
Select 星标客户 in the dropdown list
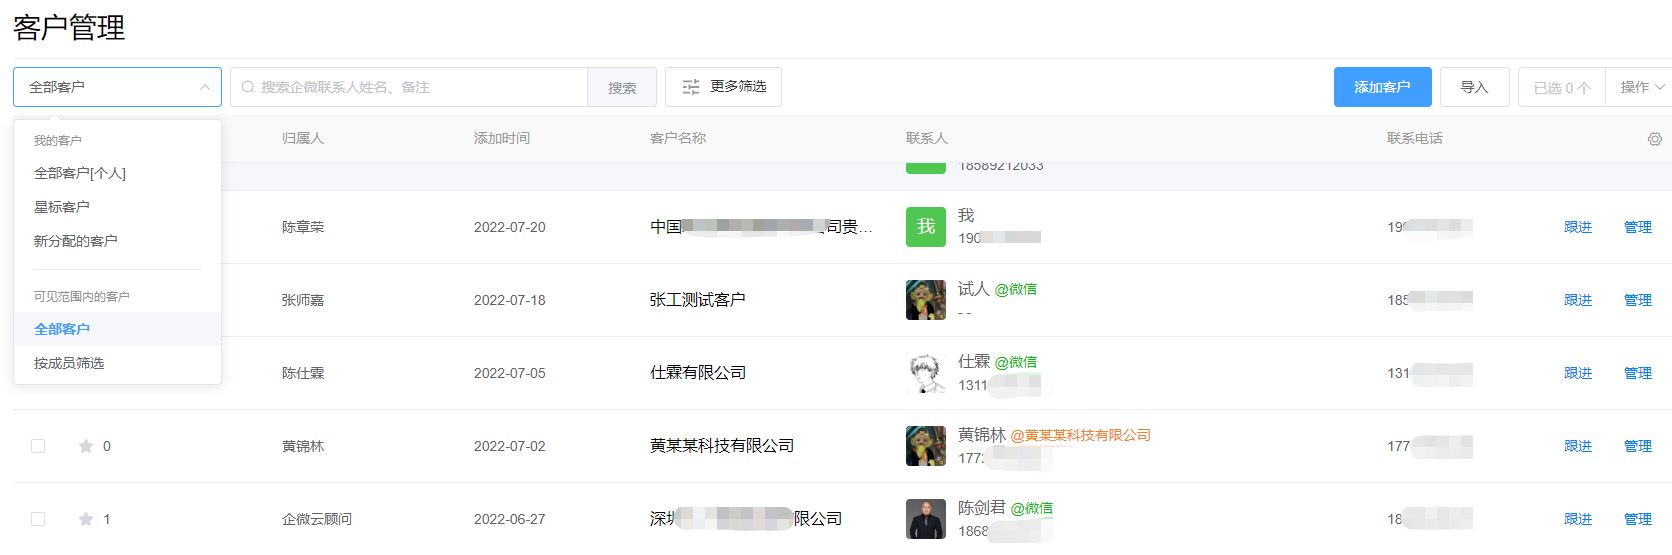(x=62, y=207)
